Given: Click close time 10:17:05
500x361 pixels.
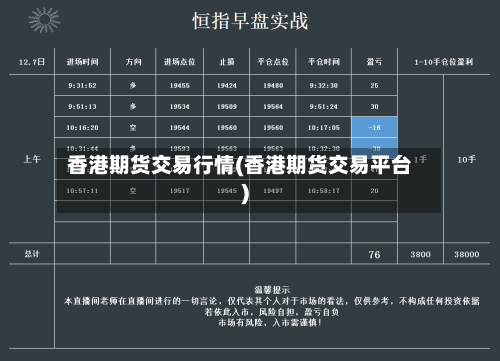Looking at the screenshot, I should (x=324, y=128).
